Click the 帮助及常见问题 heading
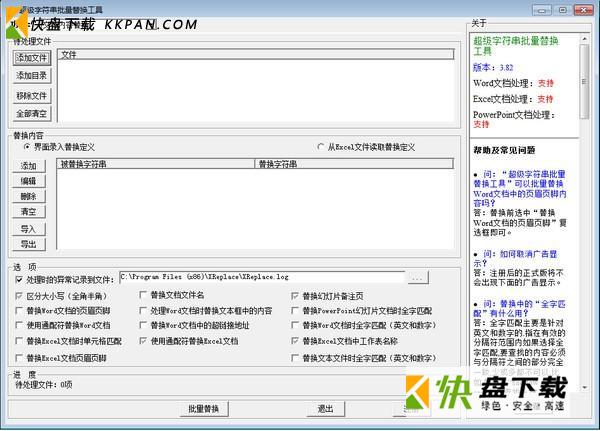Screen dimensions: 600x431 (504, 150)
